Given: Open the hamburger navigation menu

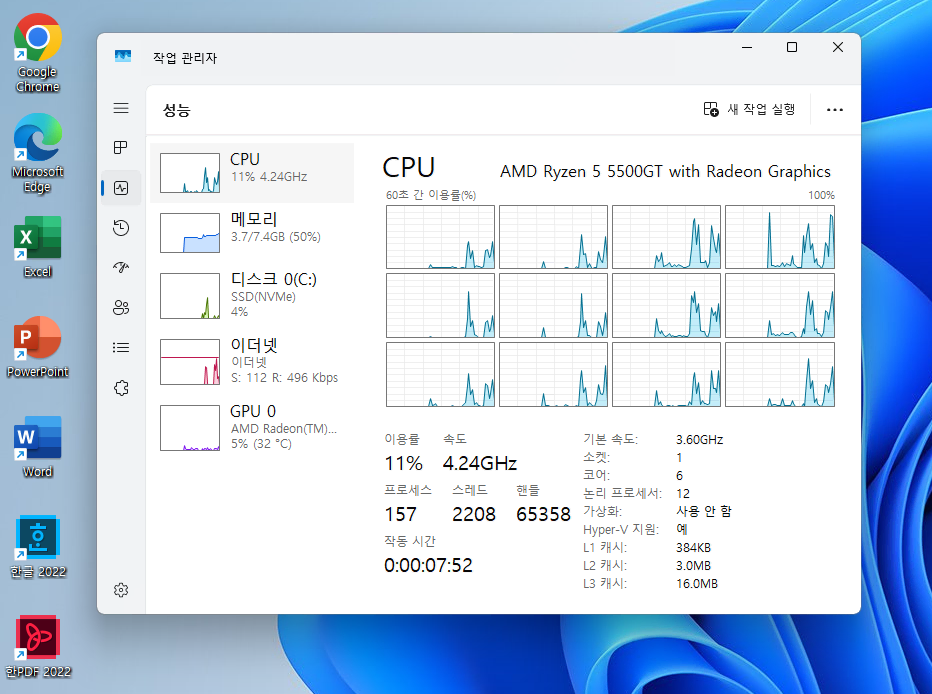Looking at the screenshot, I should point(121,108).
